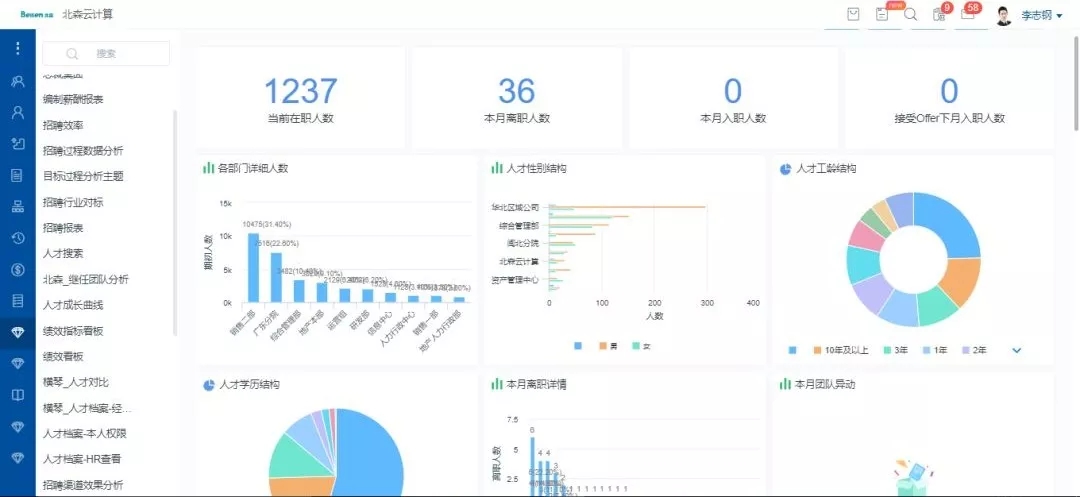Open the 李志钢 user dropdown
The height and width of the screenshot is (497, 1080).
pyautogui.click(x=1041, y=15)
